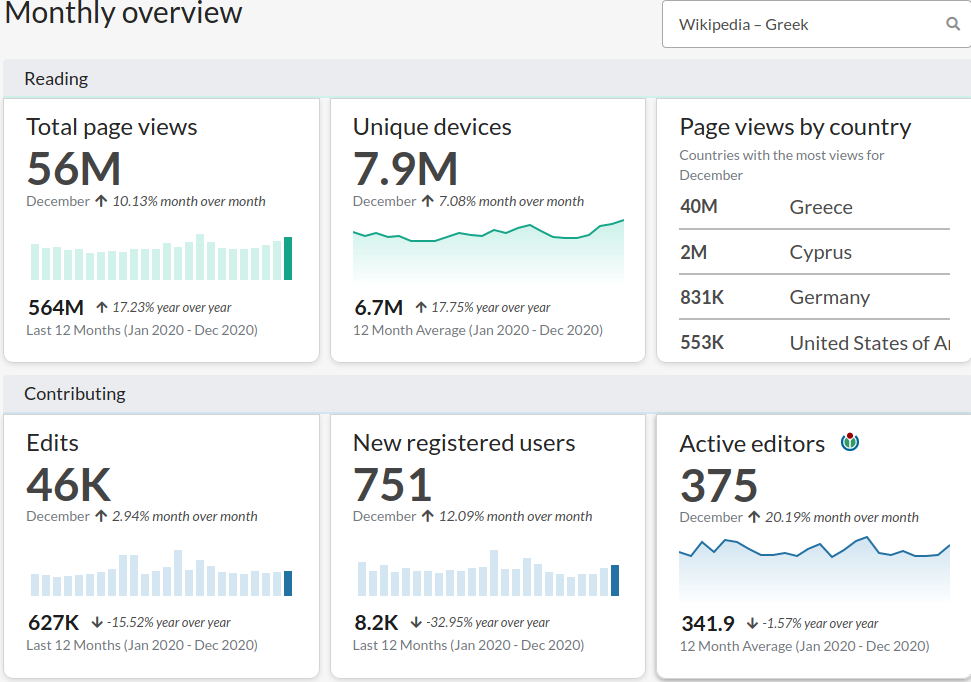
Task: Click the up arrow beside 10.13% month over month
Action: [101, 201]
